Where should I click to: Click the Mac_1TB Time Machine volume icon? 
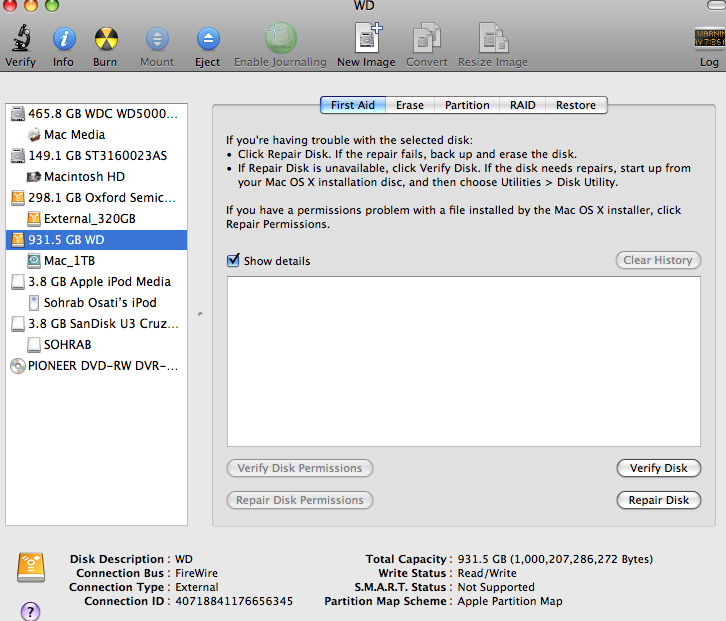[x=34, y=261]
